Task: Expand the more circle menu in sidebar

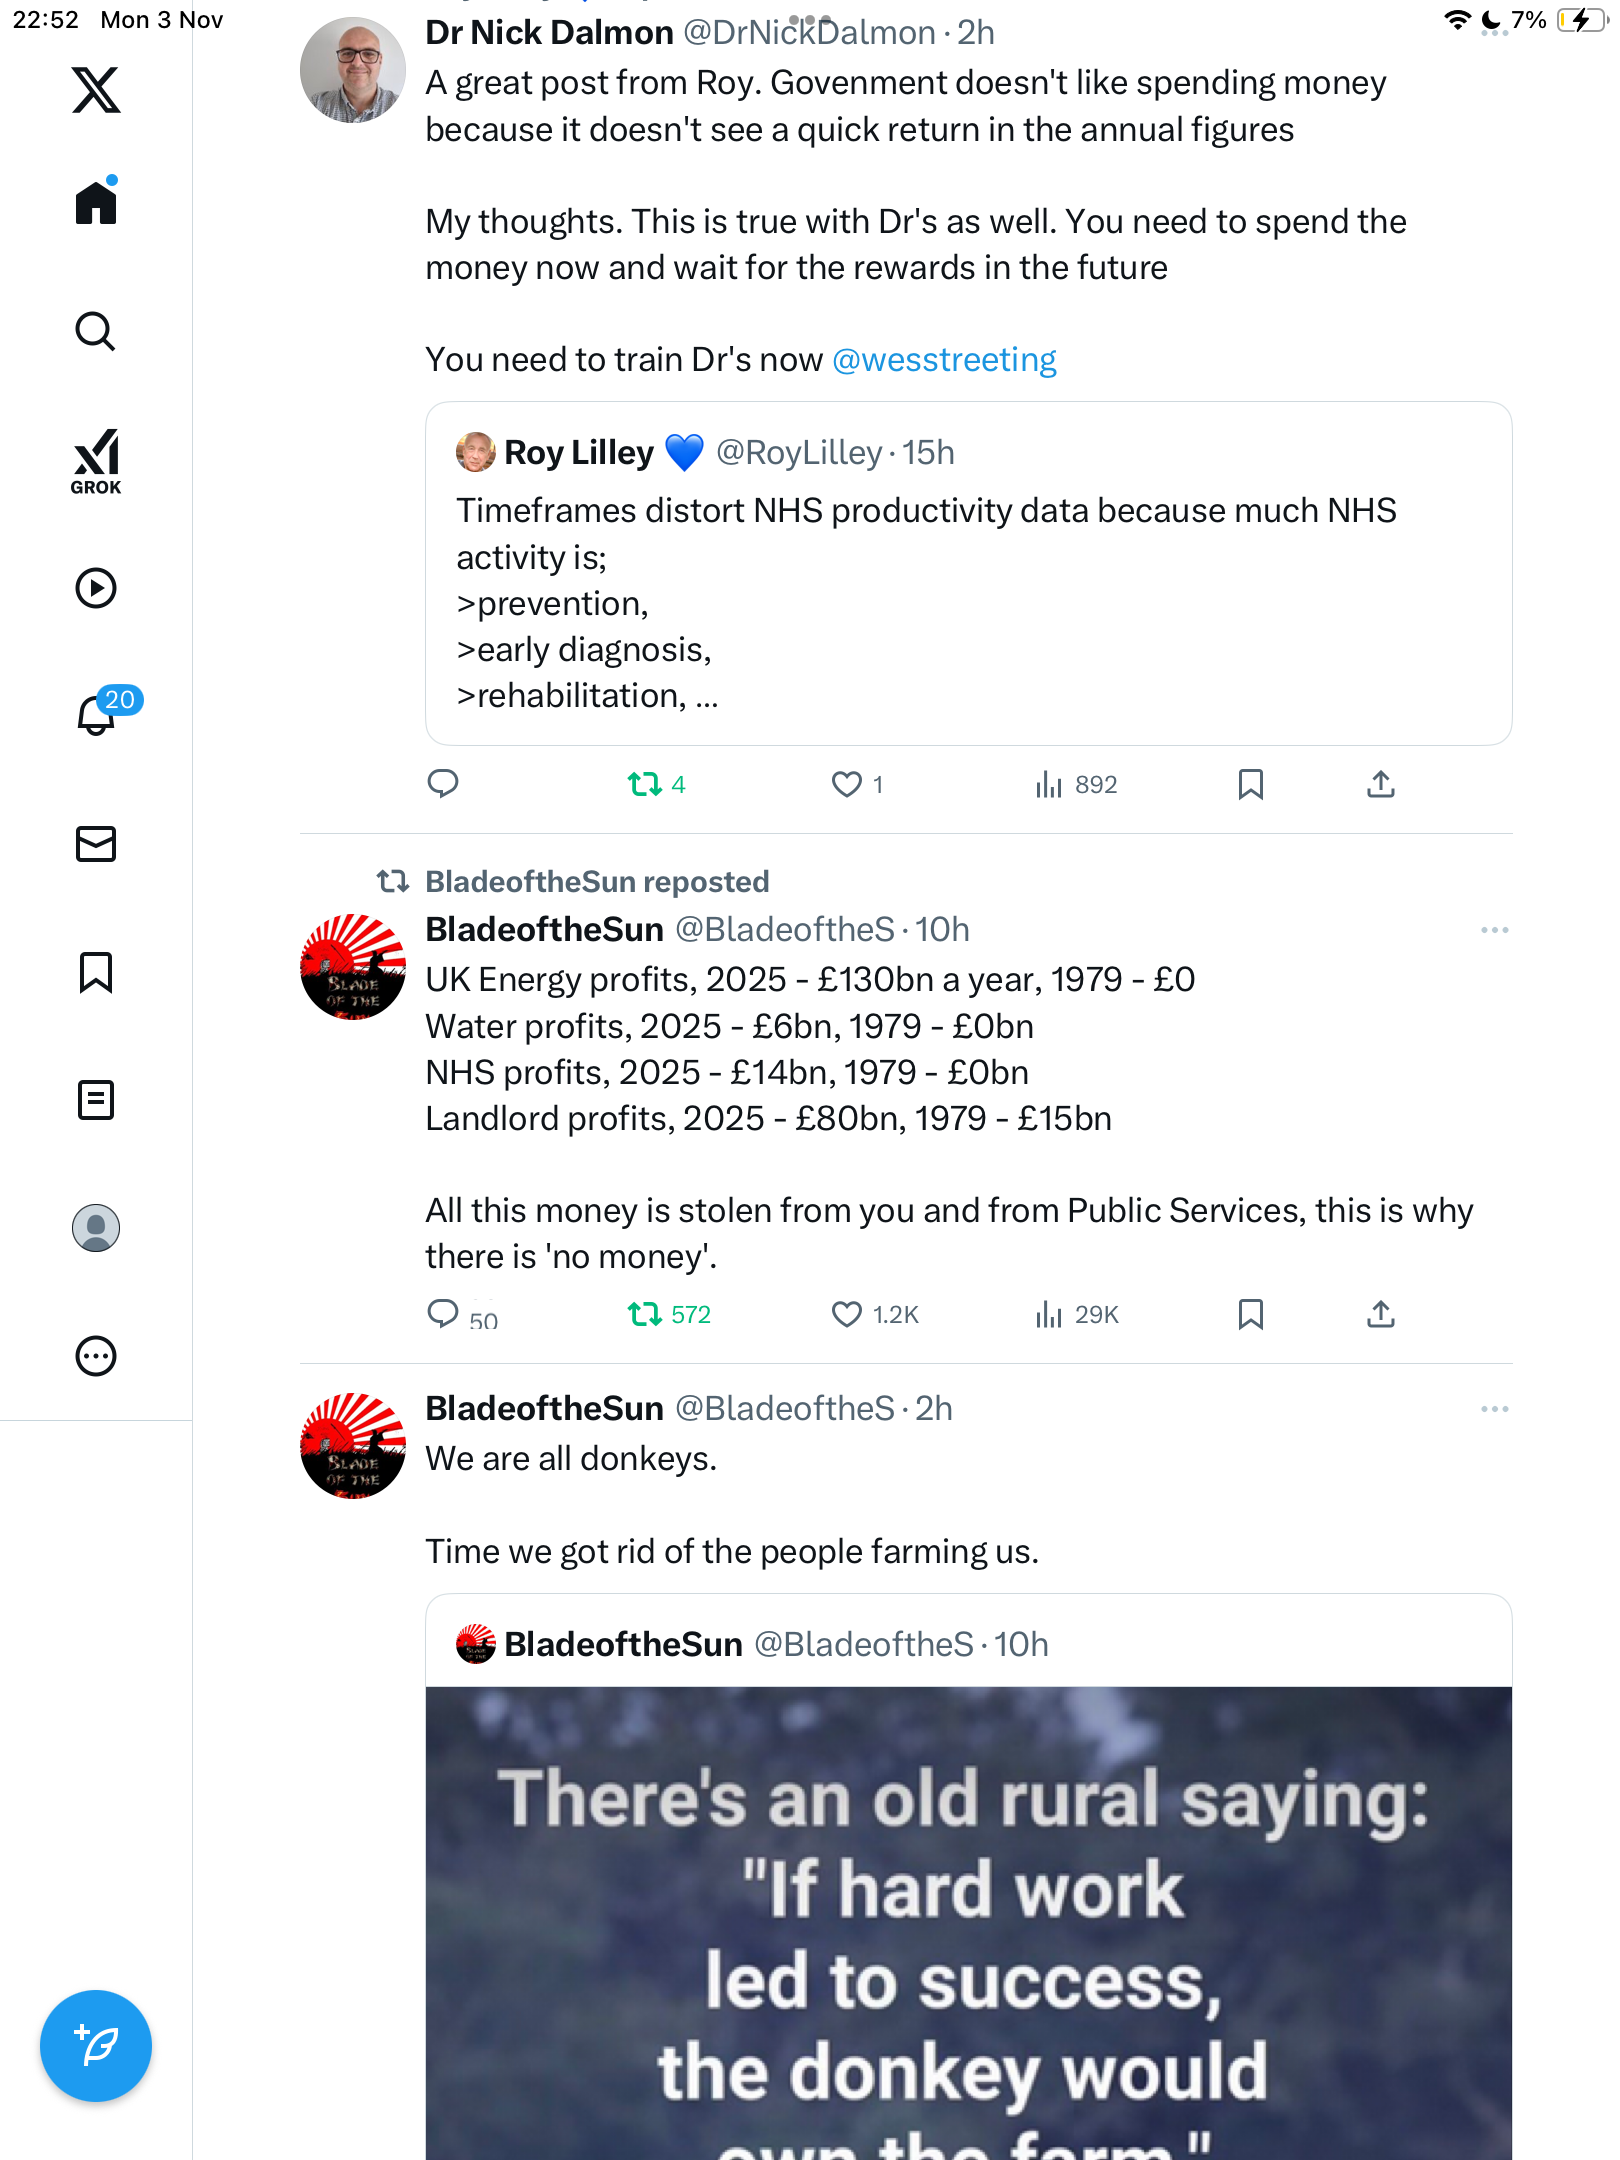Action: 96,1356
